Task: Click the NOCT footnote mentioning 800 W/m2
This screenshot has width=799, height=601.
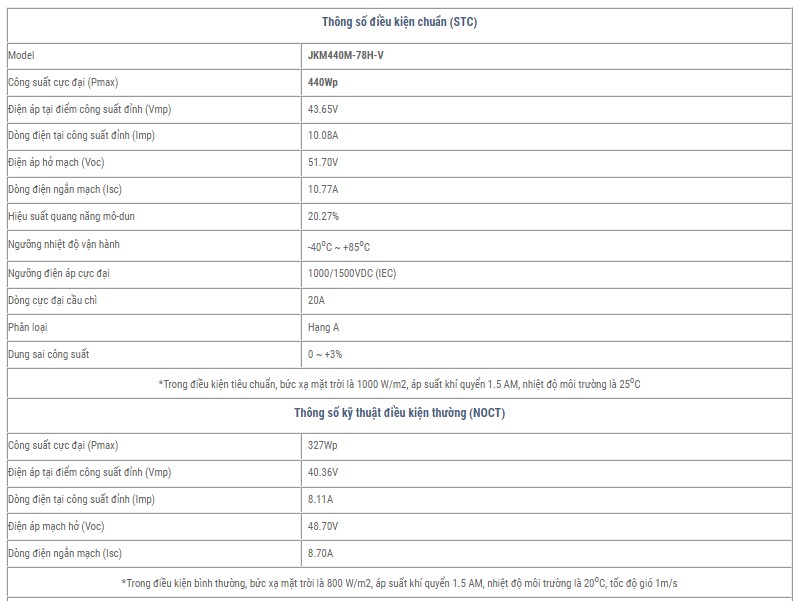Action: click(x=399, y=582)
